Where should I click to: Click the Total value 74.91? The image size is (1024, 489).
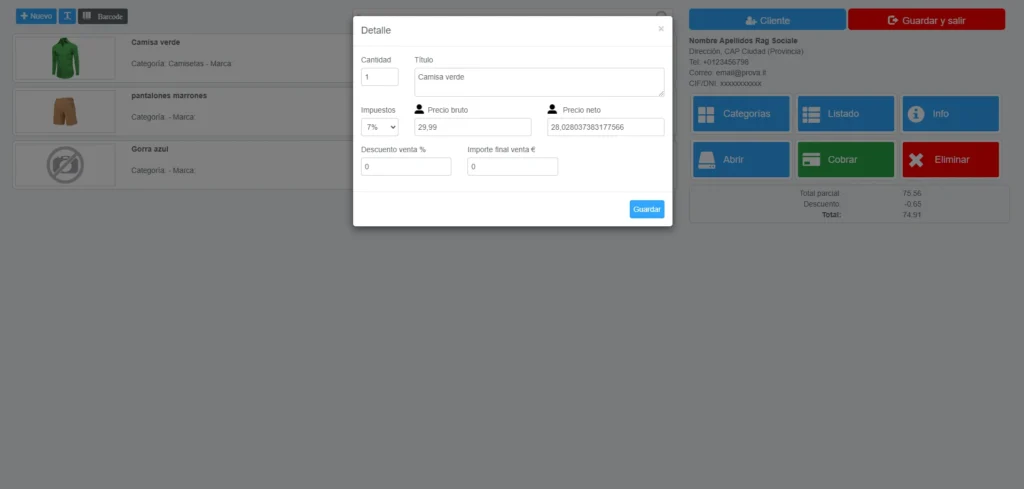coord(912,215)
